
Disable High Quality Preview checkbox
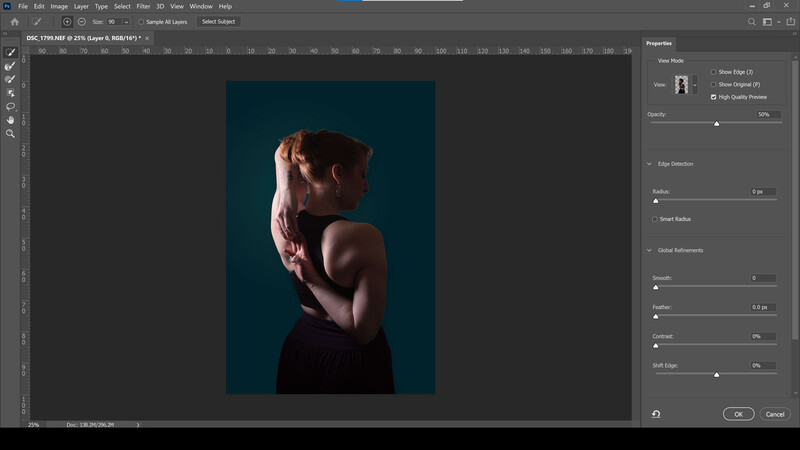point(713,97)
